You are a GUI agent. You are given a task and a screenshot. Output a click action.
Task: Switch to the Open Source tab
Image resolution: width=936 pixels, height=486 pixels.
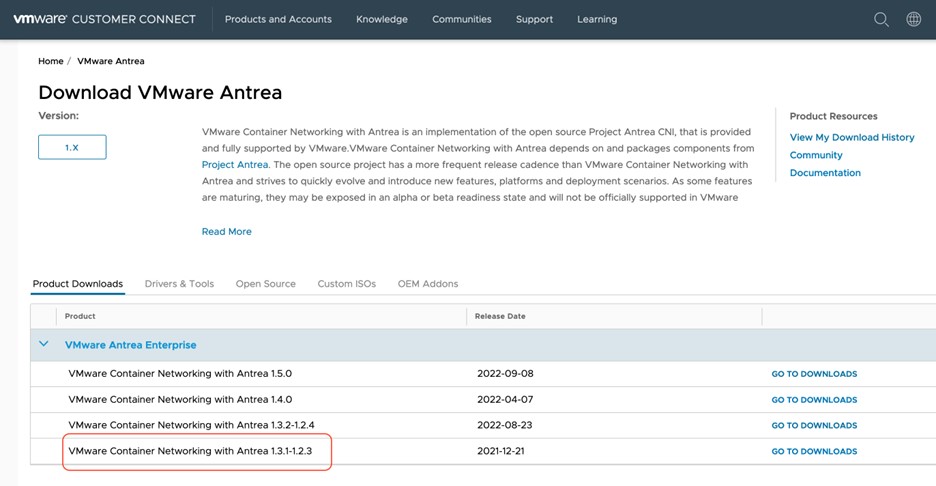(x=265, y=284)
